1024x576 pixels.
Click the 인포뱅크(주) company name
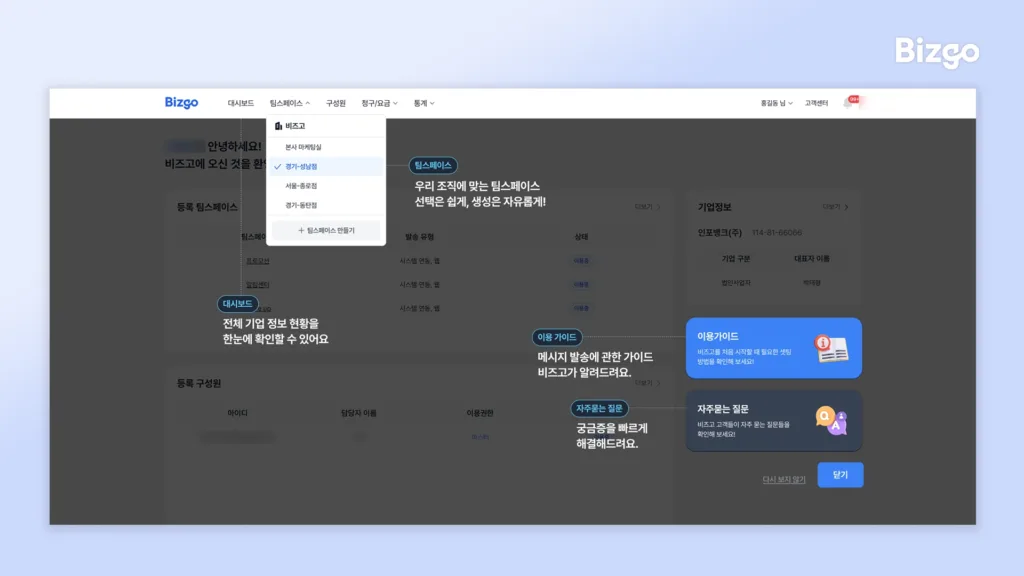coord(719,232)
